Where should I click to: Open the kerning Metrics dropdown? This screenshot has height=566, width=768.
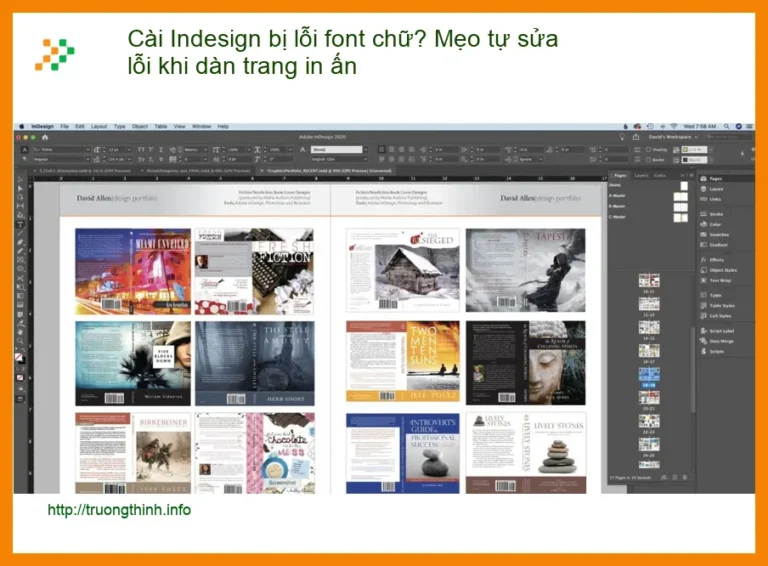205,149
